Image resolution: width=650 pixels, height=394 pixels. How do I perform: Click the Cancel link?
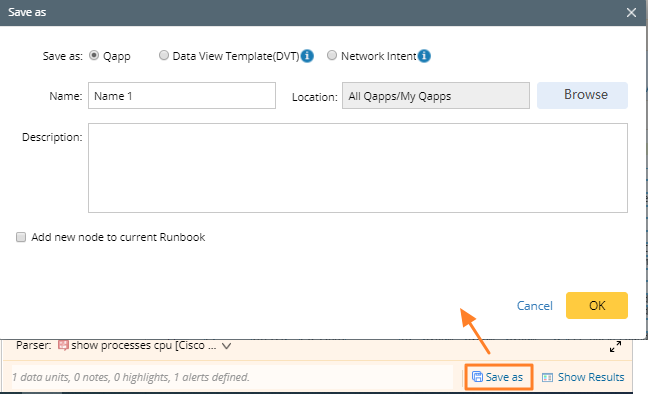[534, 306]
